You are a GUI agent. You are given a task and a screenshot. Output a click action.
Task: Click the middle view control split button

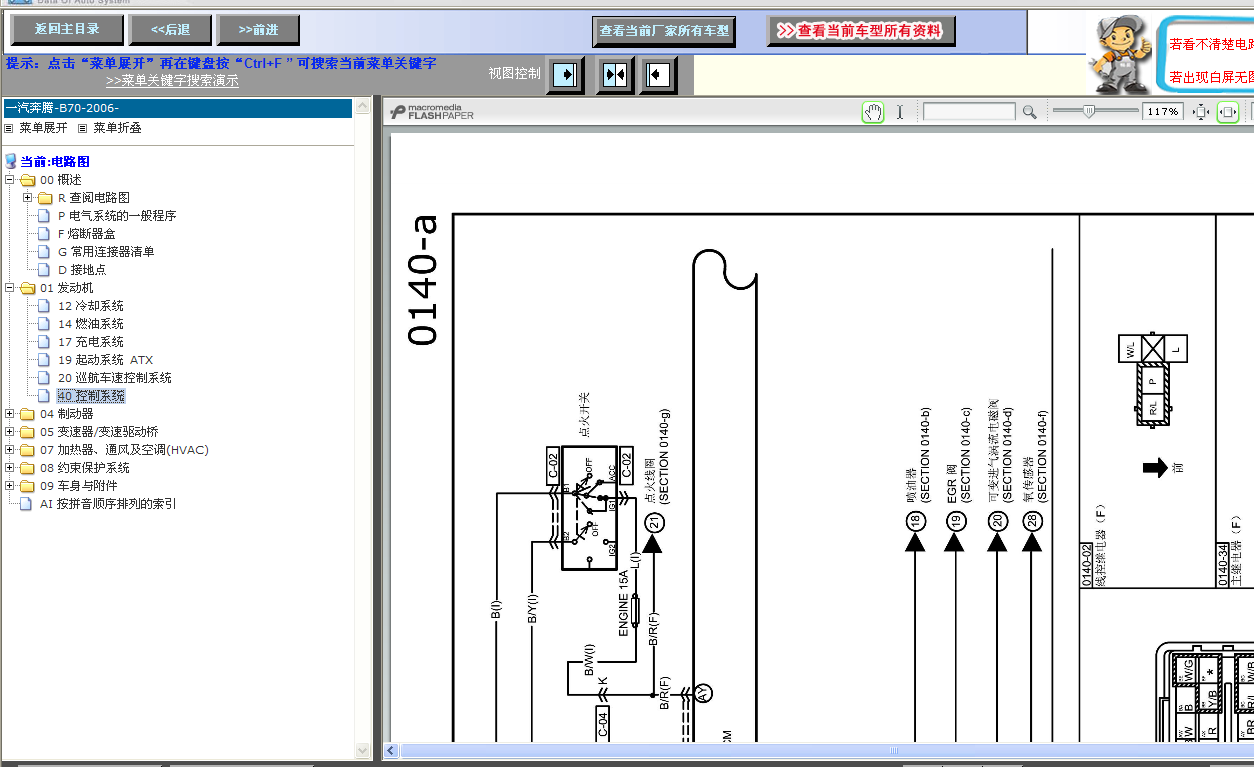click(x=615, y=75)
